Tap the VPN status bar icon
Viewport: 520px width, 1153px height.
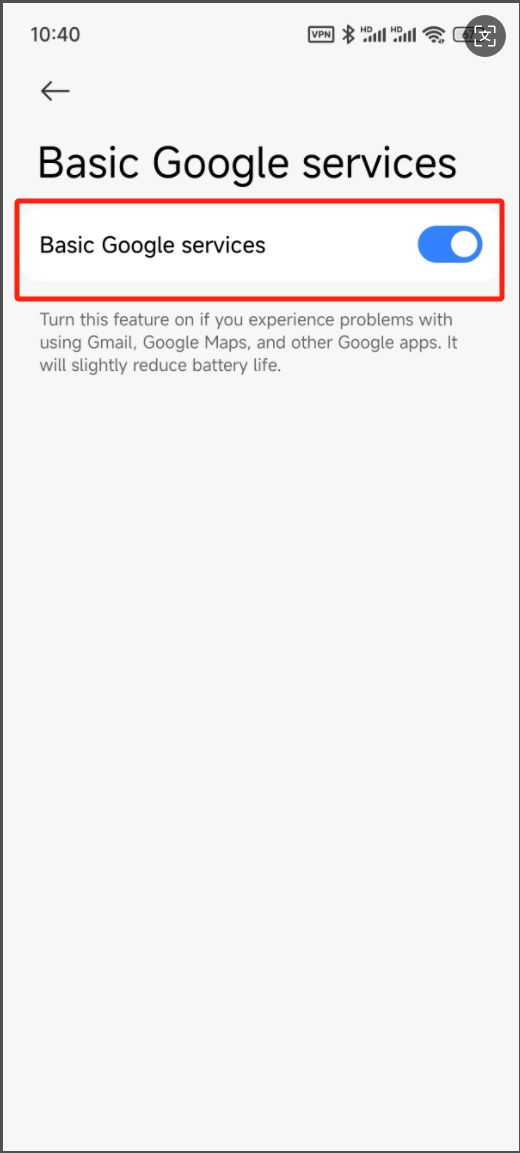pos(321,35)
